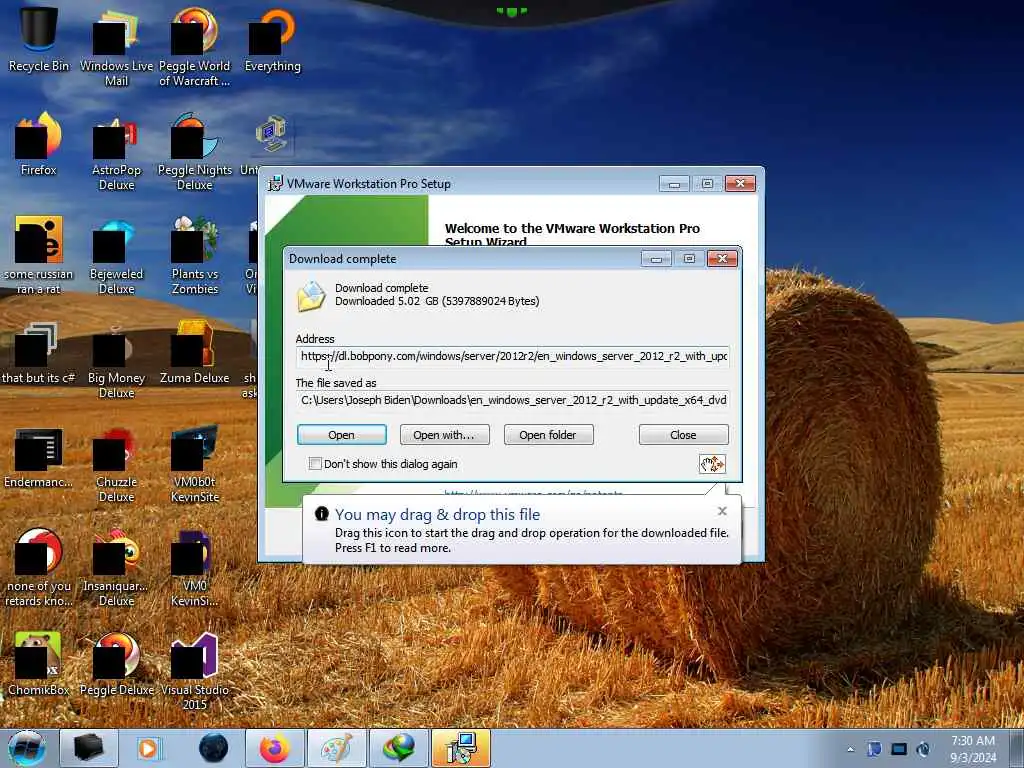
Task: Select Visual Studio 2015 desktop icon
Action: point(194,671)
